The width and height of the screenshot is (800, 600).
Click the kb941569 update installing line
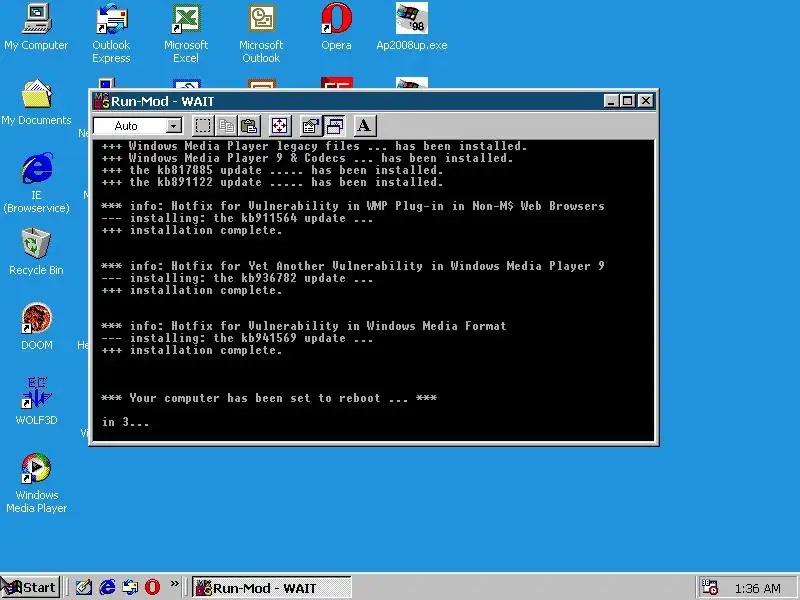coord(237,338)
